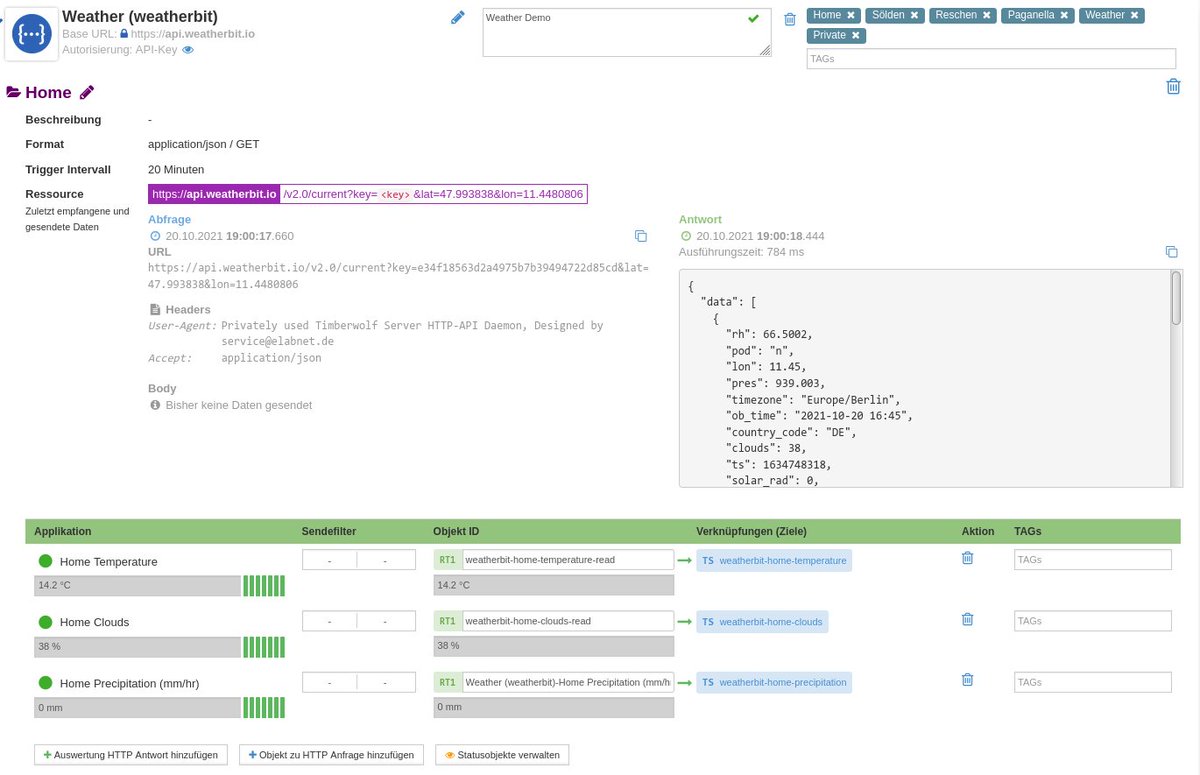Click the Weather API logo icon
The height and width of the screenshot is (775, 1200).
click(x=33, y=34)
